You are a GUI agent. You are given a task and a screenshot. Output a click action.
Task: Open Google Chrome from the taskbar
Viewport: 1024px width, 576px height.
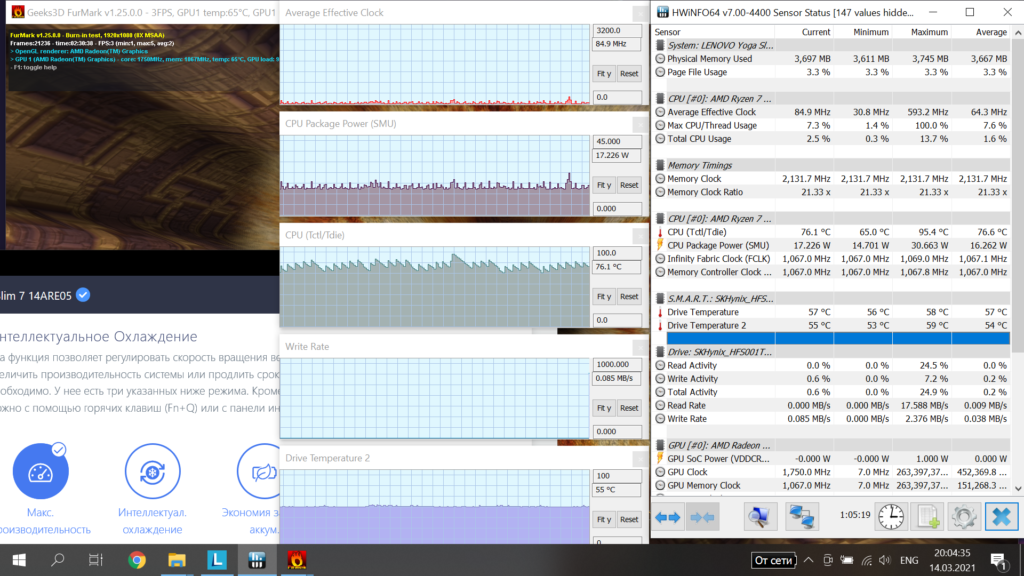136,560
